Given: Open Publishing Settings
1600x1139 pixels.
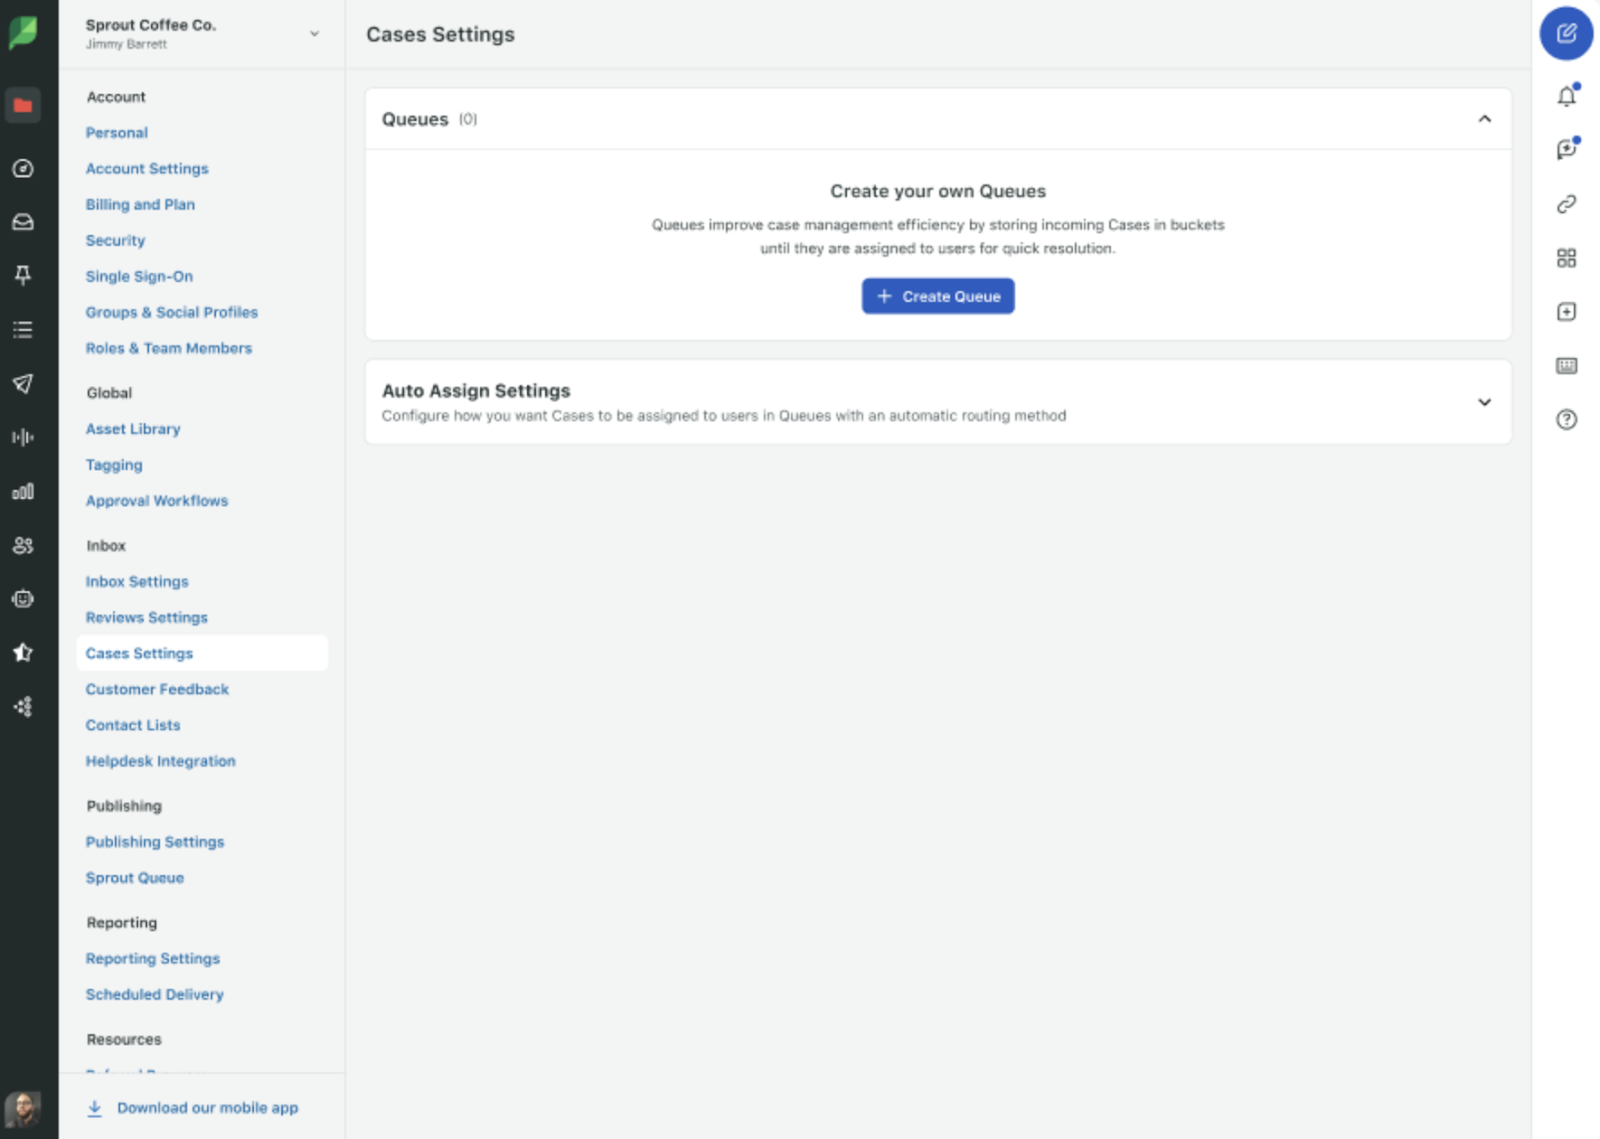Looking at the screenshot, I should pos(155,842).
